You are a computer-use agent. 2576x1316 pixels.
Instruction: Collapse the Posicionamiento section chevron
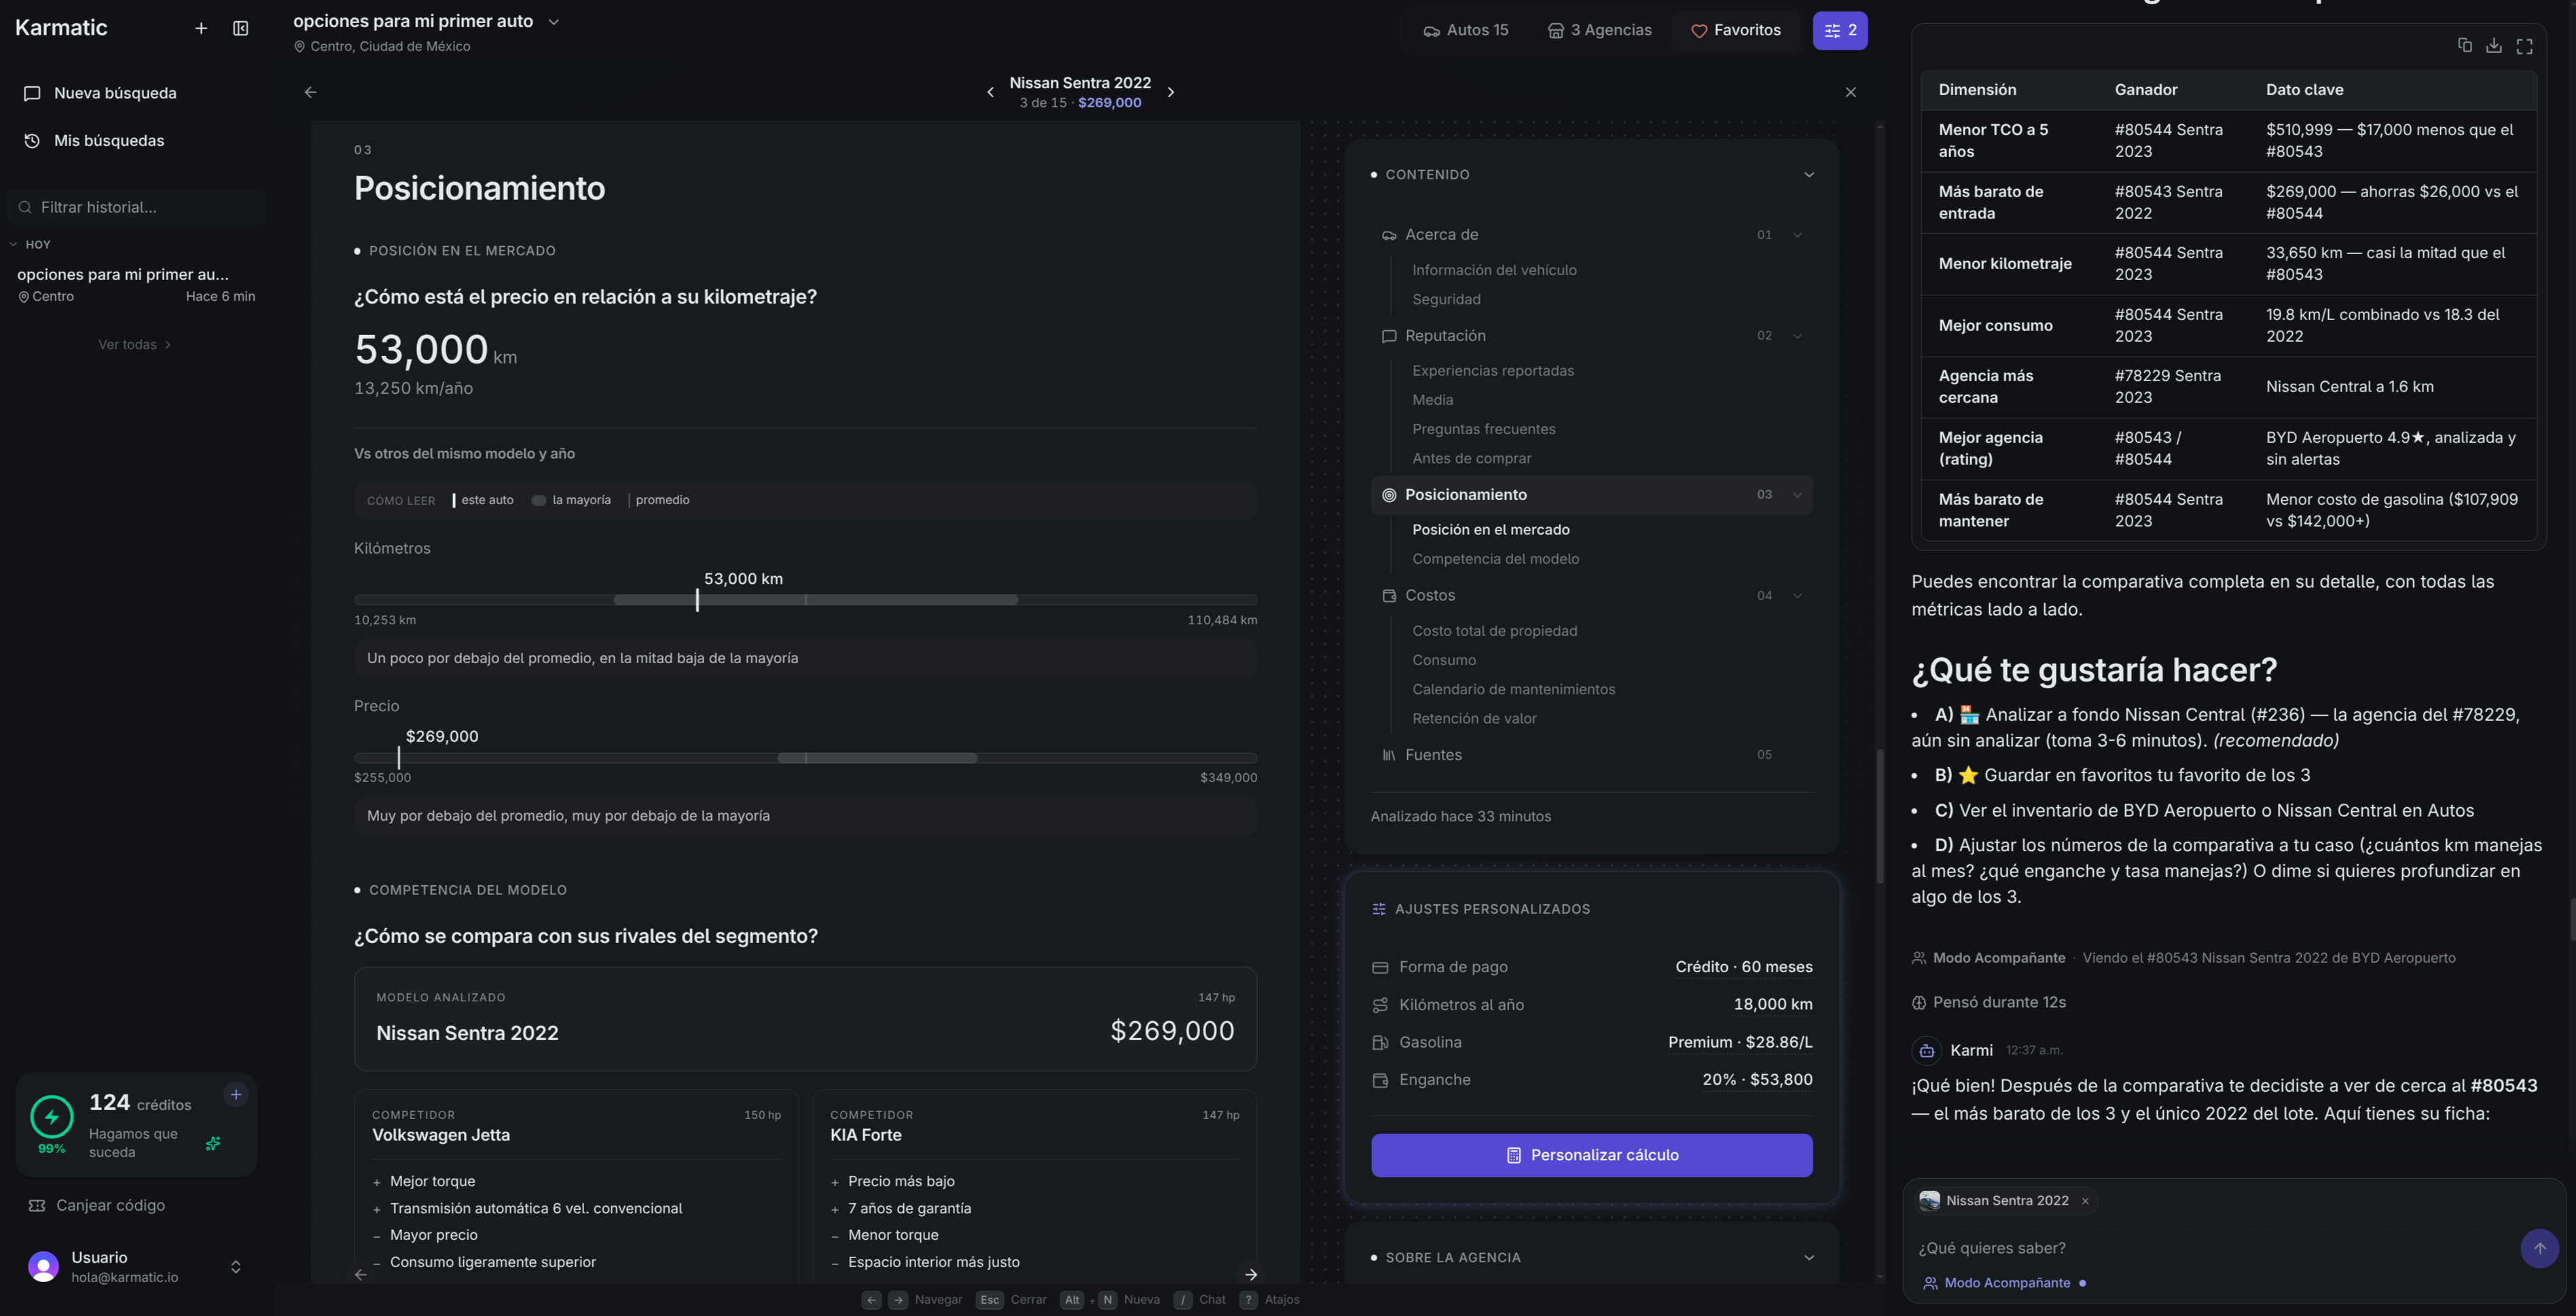1798,495
